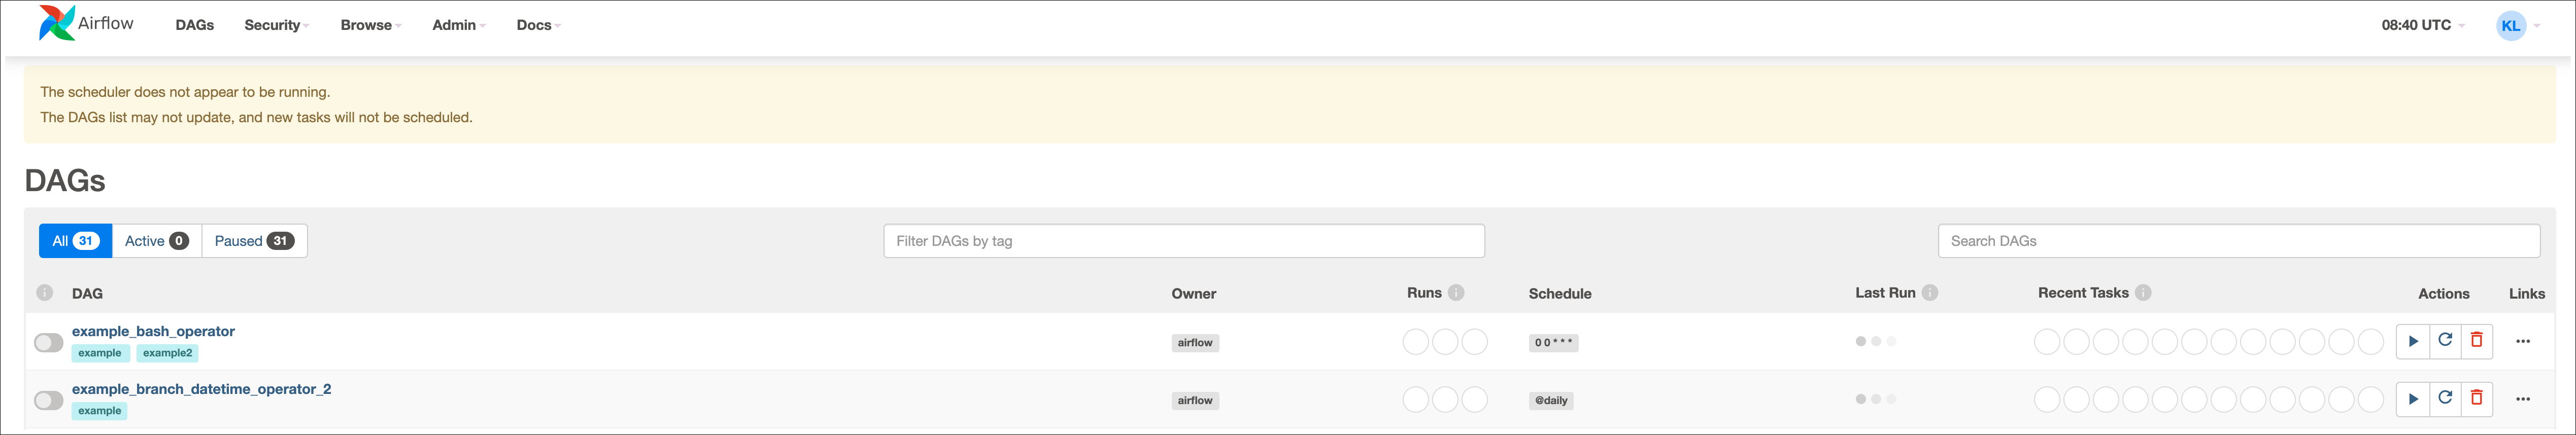Unpause the example_branch_datetime_operator_2 DAG toggle
The width and height of the screenshot is (2576, 435).
pos(49,401)
